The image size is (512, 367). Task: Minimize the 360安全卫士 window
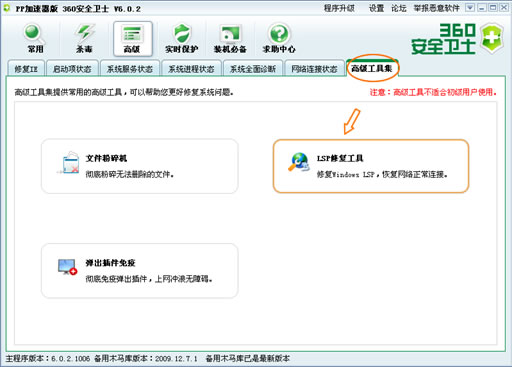(x=481, y=8)
